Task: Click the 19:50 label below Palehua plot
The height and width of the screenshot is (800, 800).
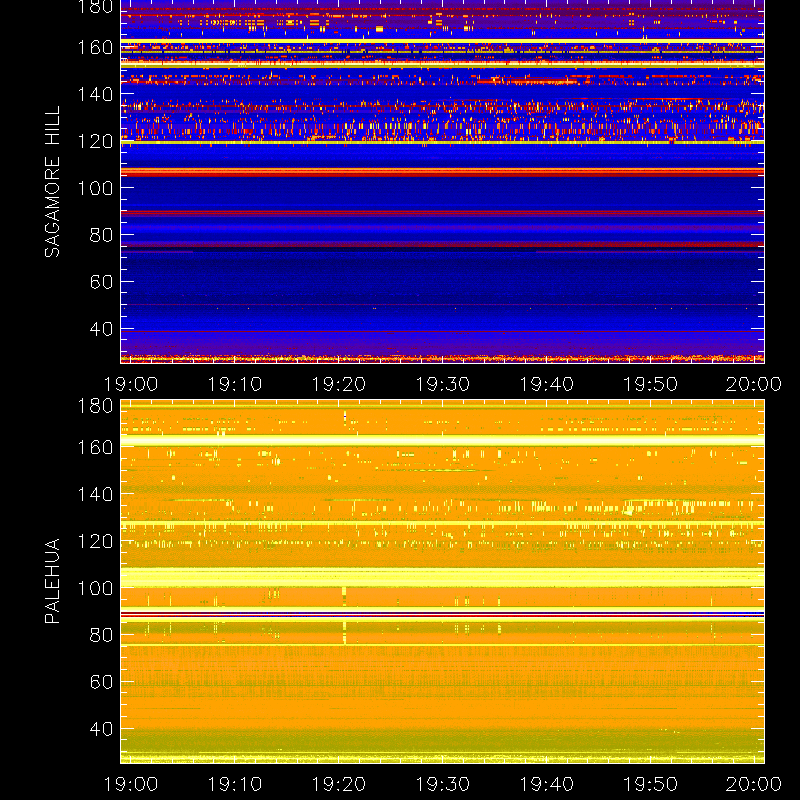Action: coord(650,784)
